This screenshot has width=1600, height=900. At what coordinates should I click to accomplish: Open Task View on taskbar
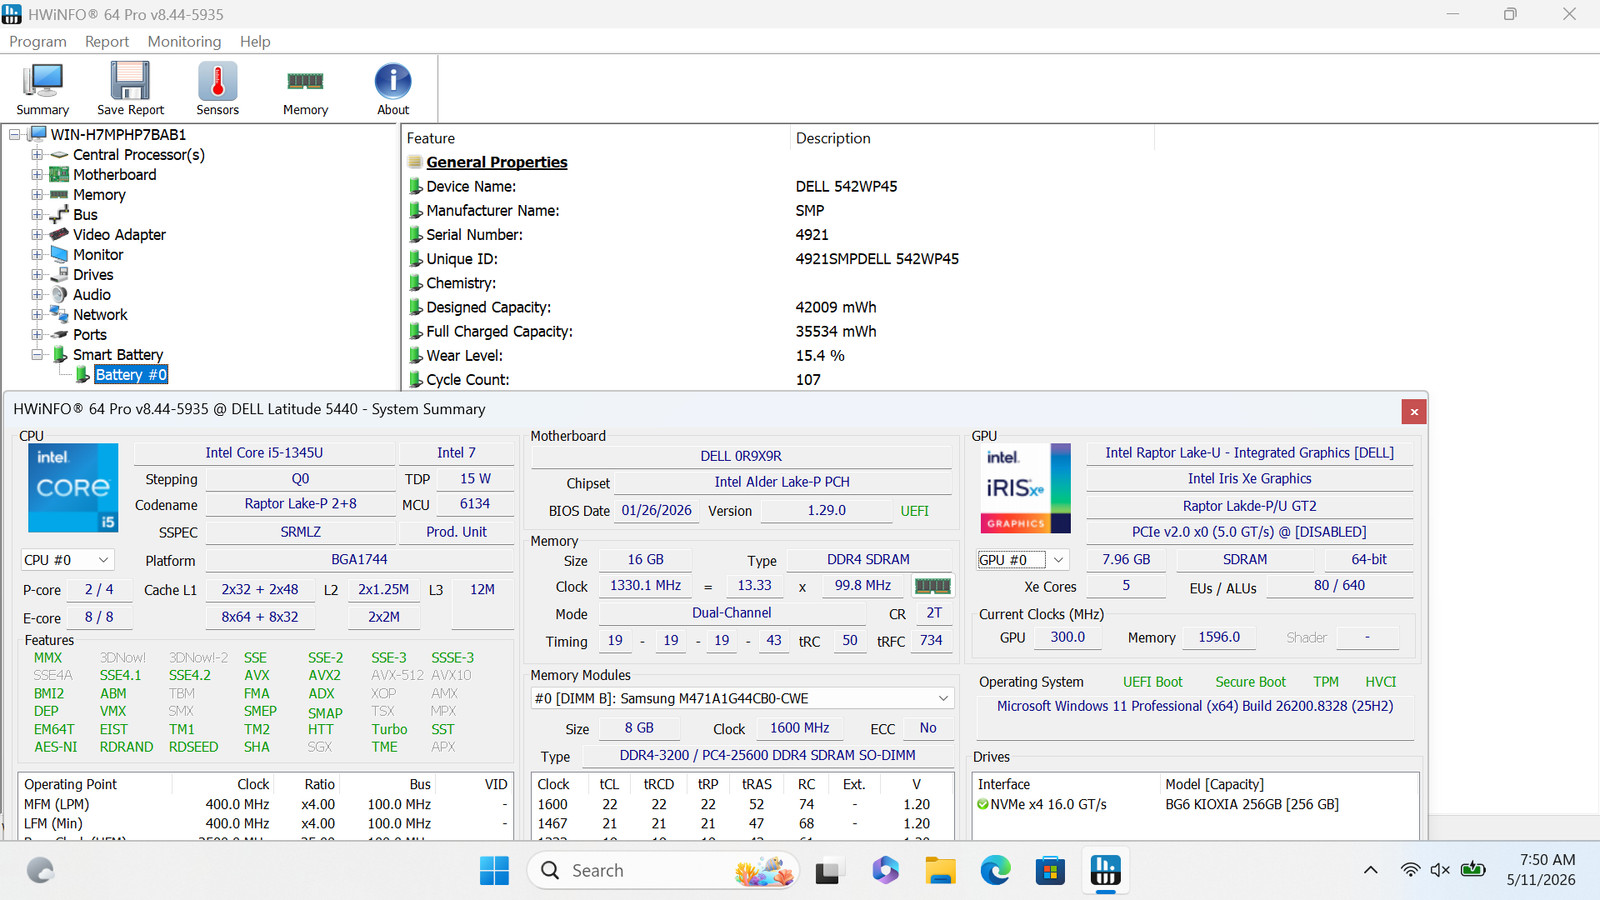coord(827,871)
